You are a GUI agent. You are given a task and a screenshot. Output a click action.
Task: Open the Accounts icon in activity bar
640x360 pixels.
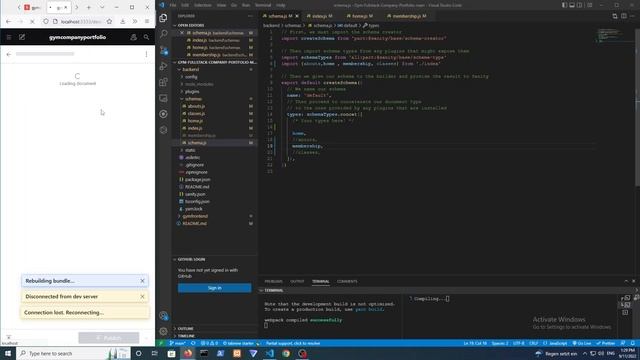(x=163, y=316)
